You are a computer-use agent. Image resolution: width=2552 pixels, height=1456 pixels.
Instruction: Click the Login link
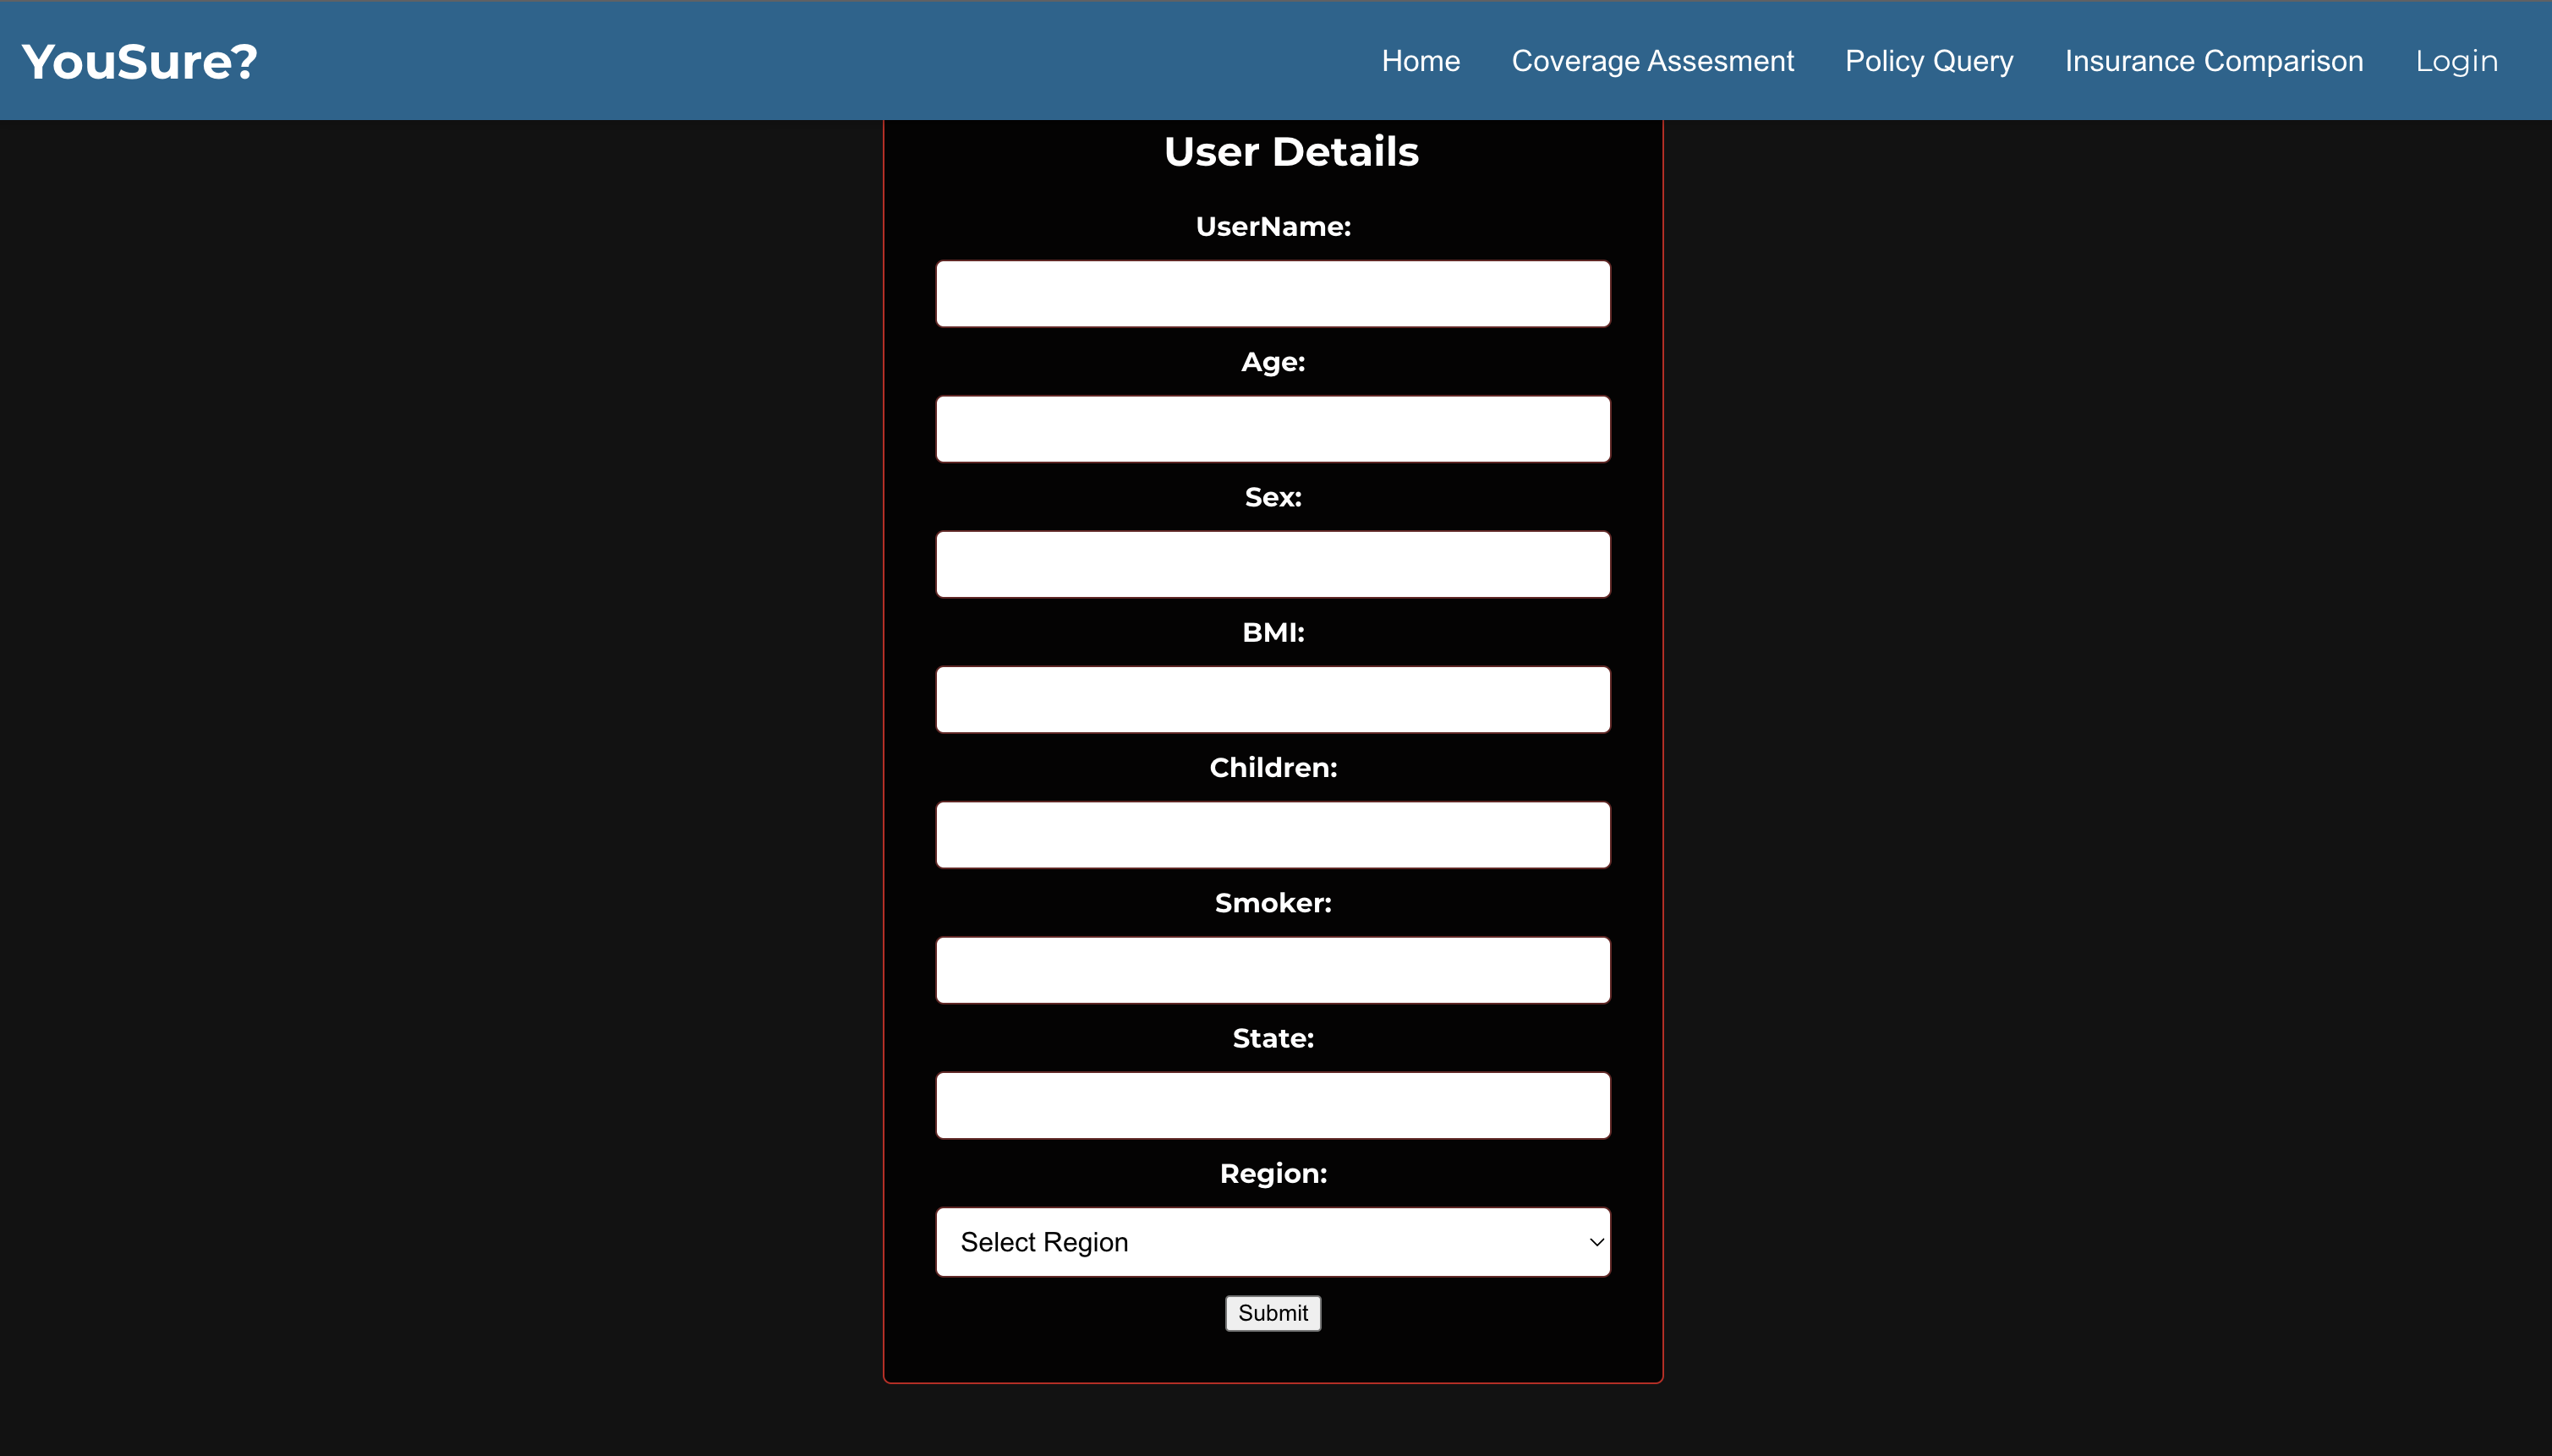[x=2456, y=61]
